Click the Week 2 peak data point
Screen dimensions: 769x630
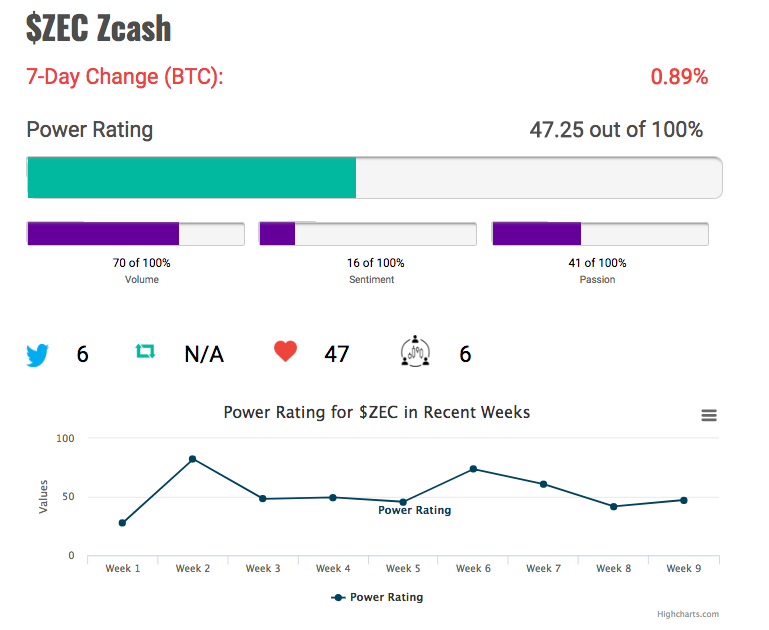[x=192, y=459]
